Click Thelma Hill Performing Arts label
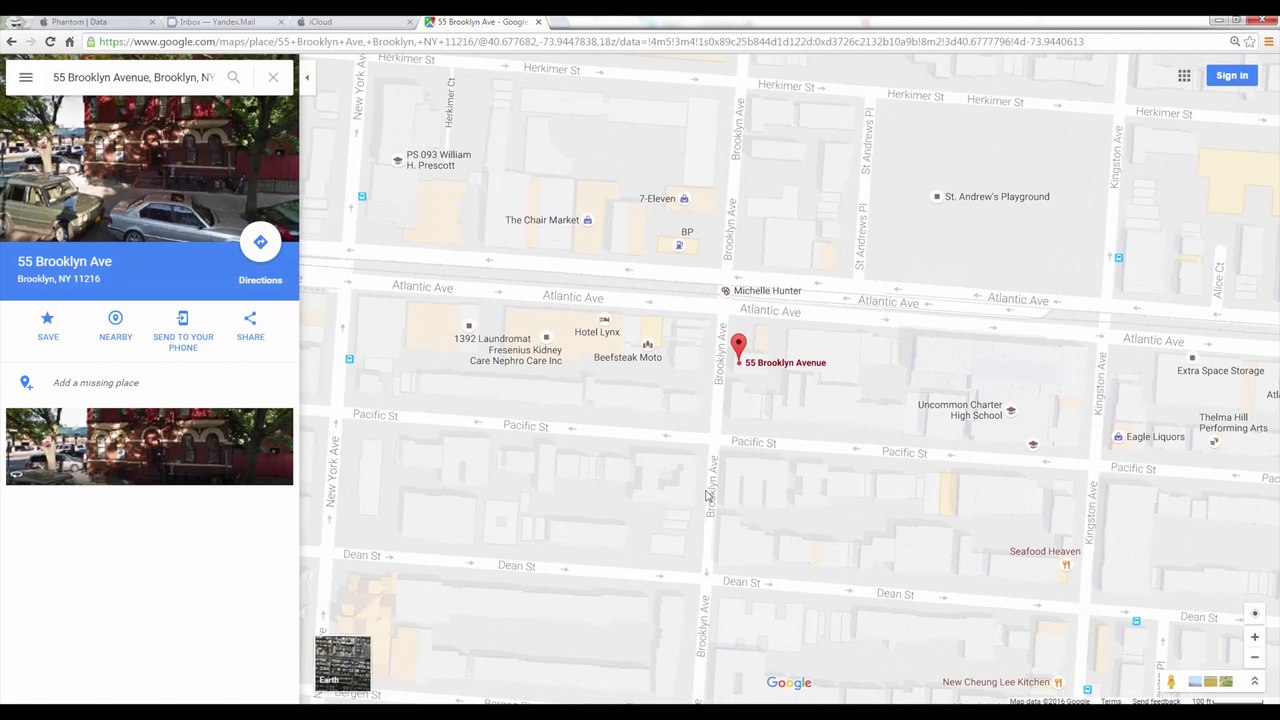This screenshot has width=1280, height=720. (1233, 423)
